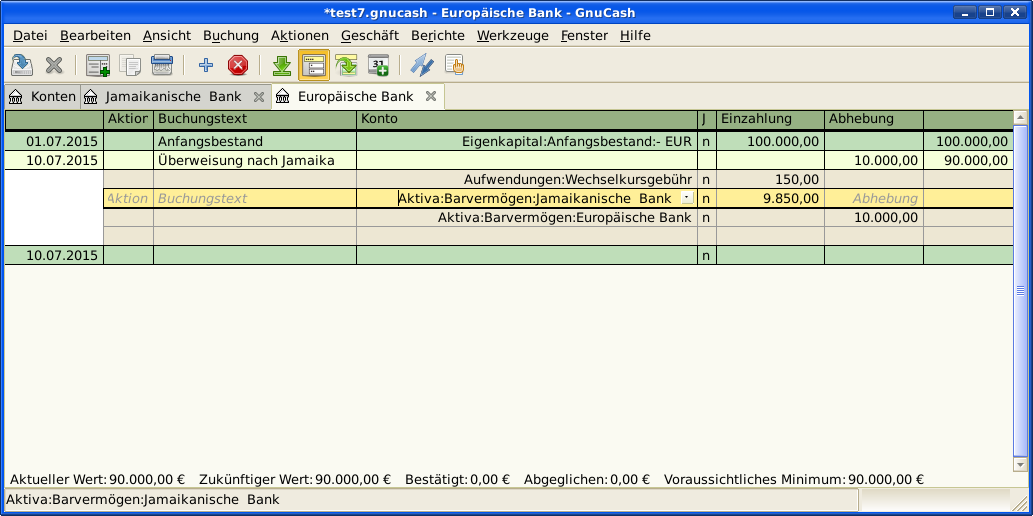This screenshot has height=516, width=1033.
Task: Click the vertical scrollbar down arrow
Action: 1019,465
